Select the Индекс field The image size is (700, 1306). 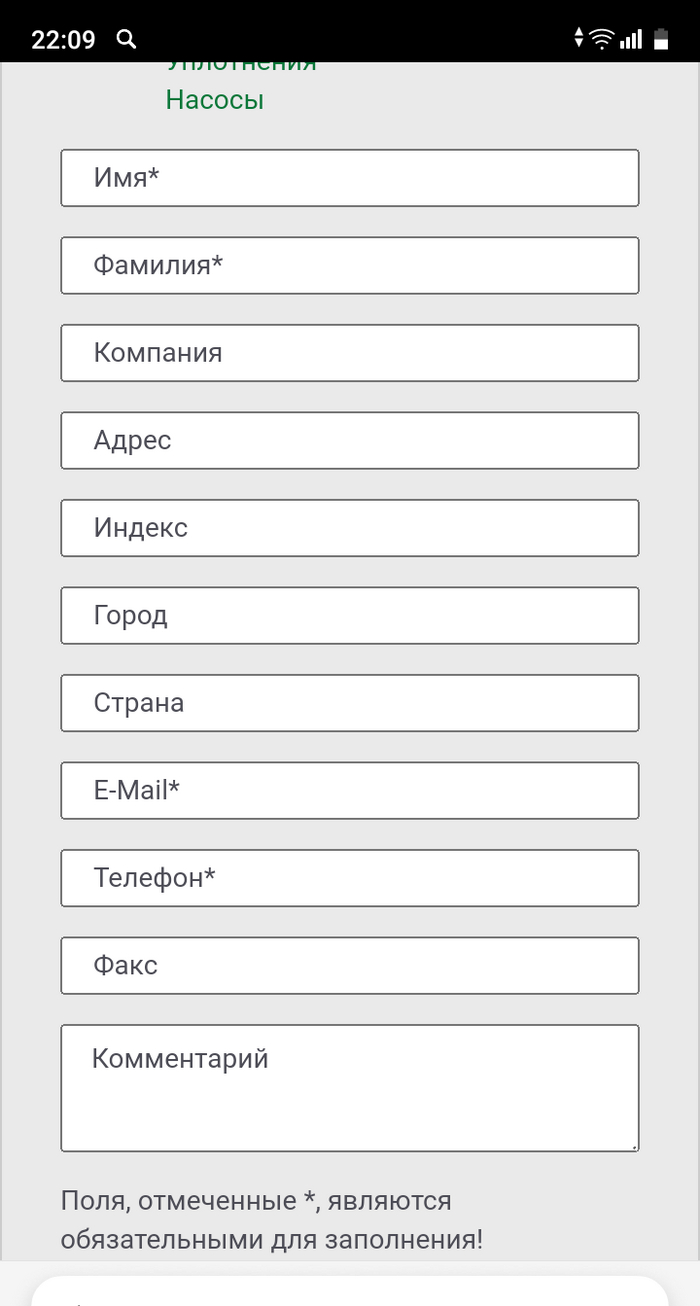pos(350,528)
